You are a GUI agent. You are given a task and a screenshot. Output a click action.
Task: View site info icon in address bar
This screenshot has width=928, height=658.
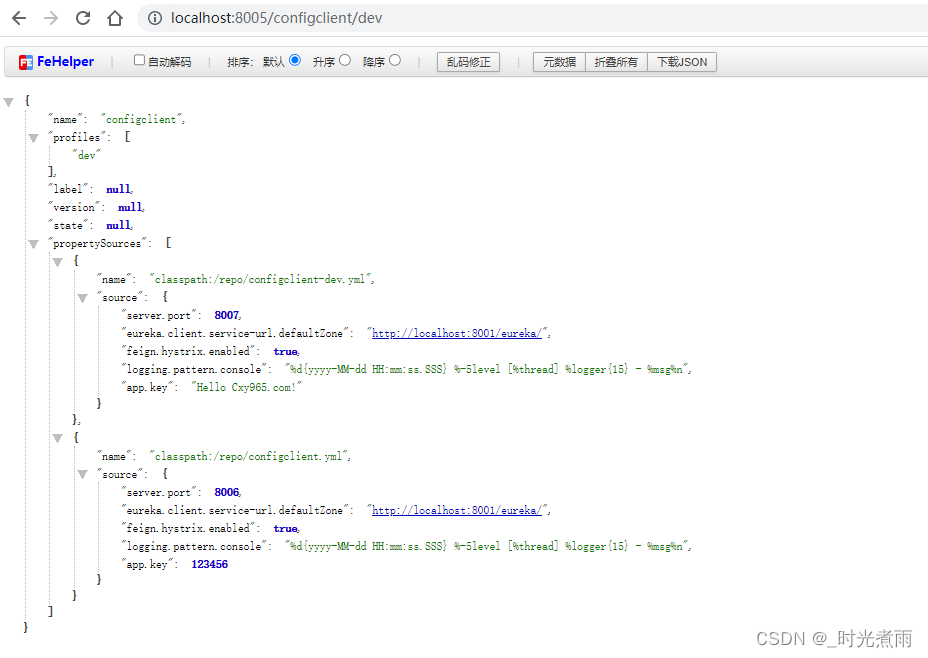click(155, 18)
